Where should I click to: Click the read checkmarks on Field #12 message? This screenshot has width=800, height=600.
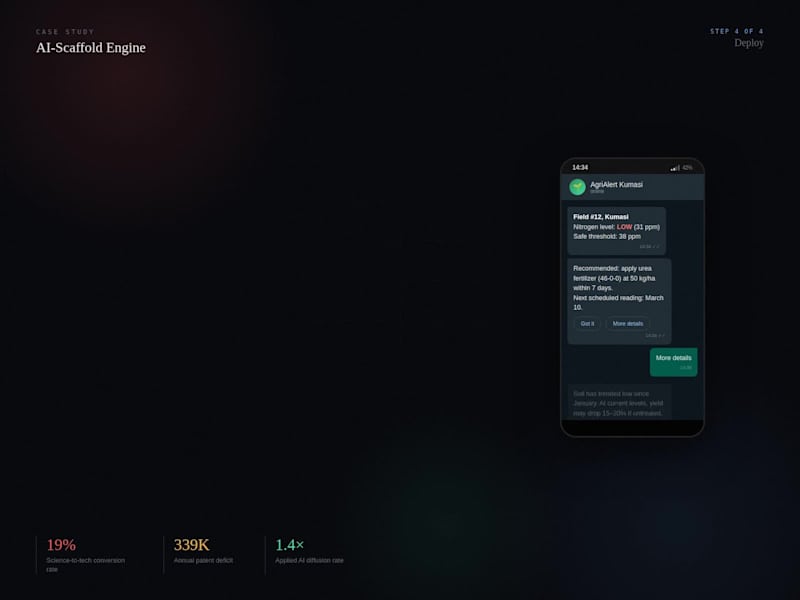tap(656, 247)
